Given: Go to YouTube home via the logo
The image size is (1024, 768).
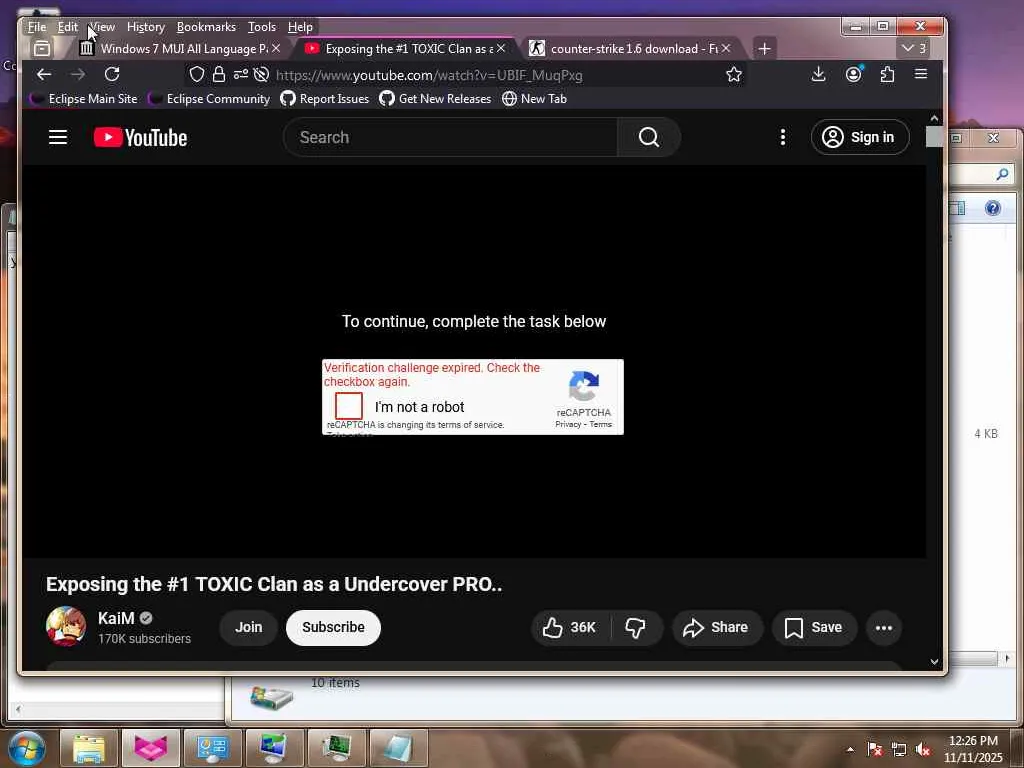Looking at the screenshot, I should point(140,138).
